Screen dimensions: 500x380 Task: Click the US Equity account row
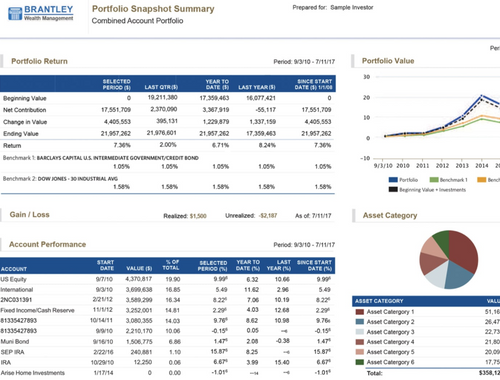click(167, 279)
